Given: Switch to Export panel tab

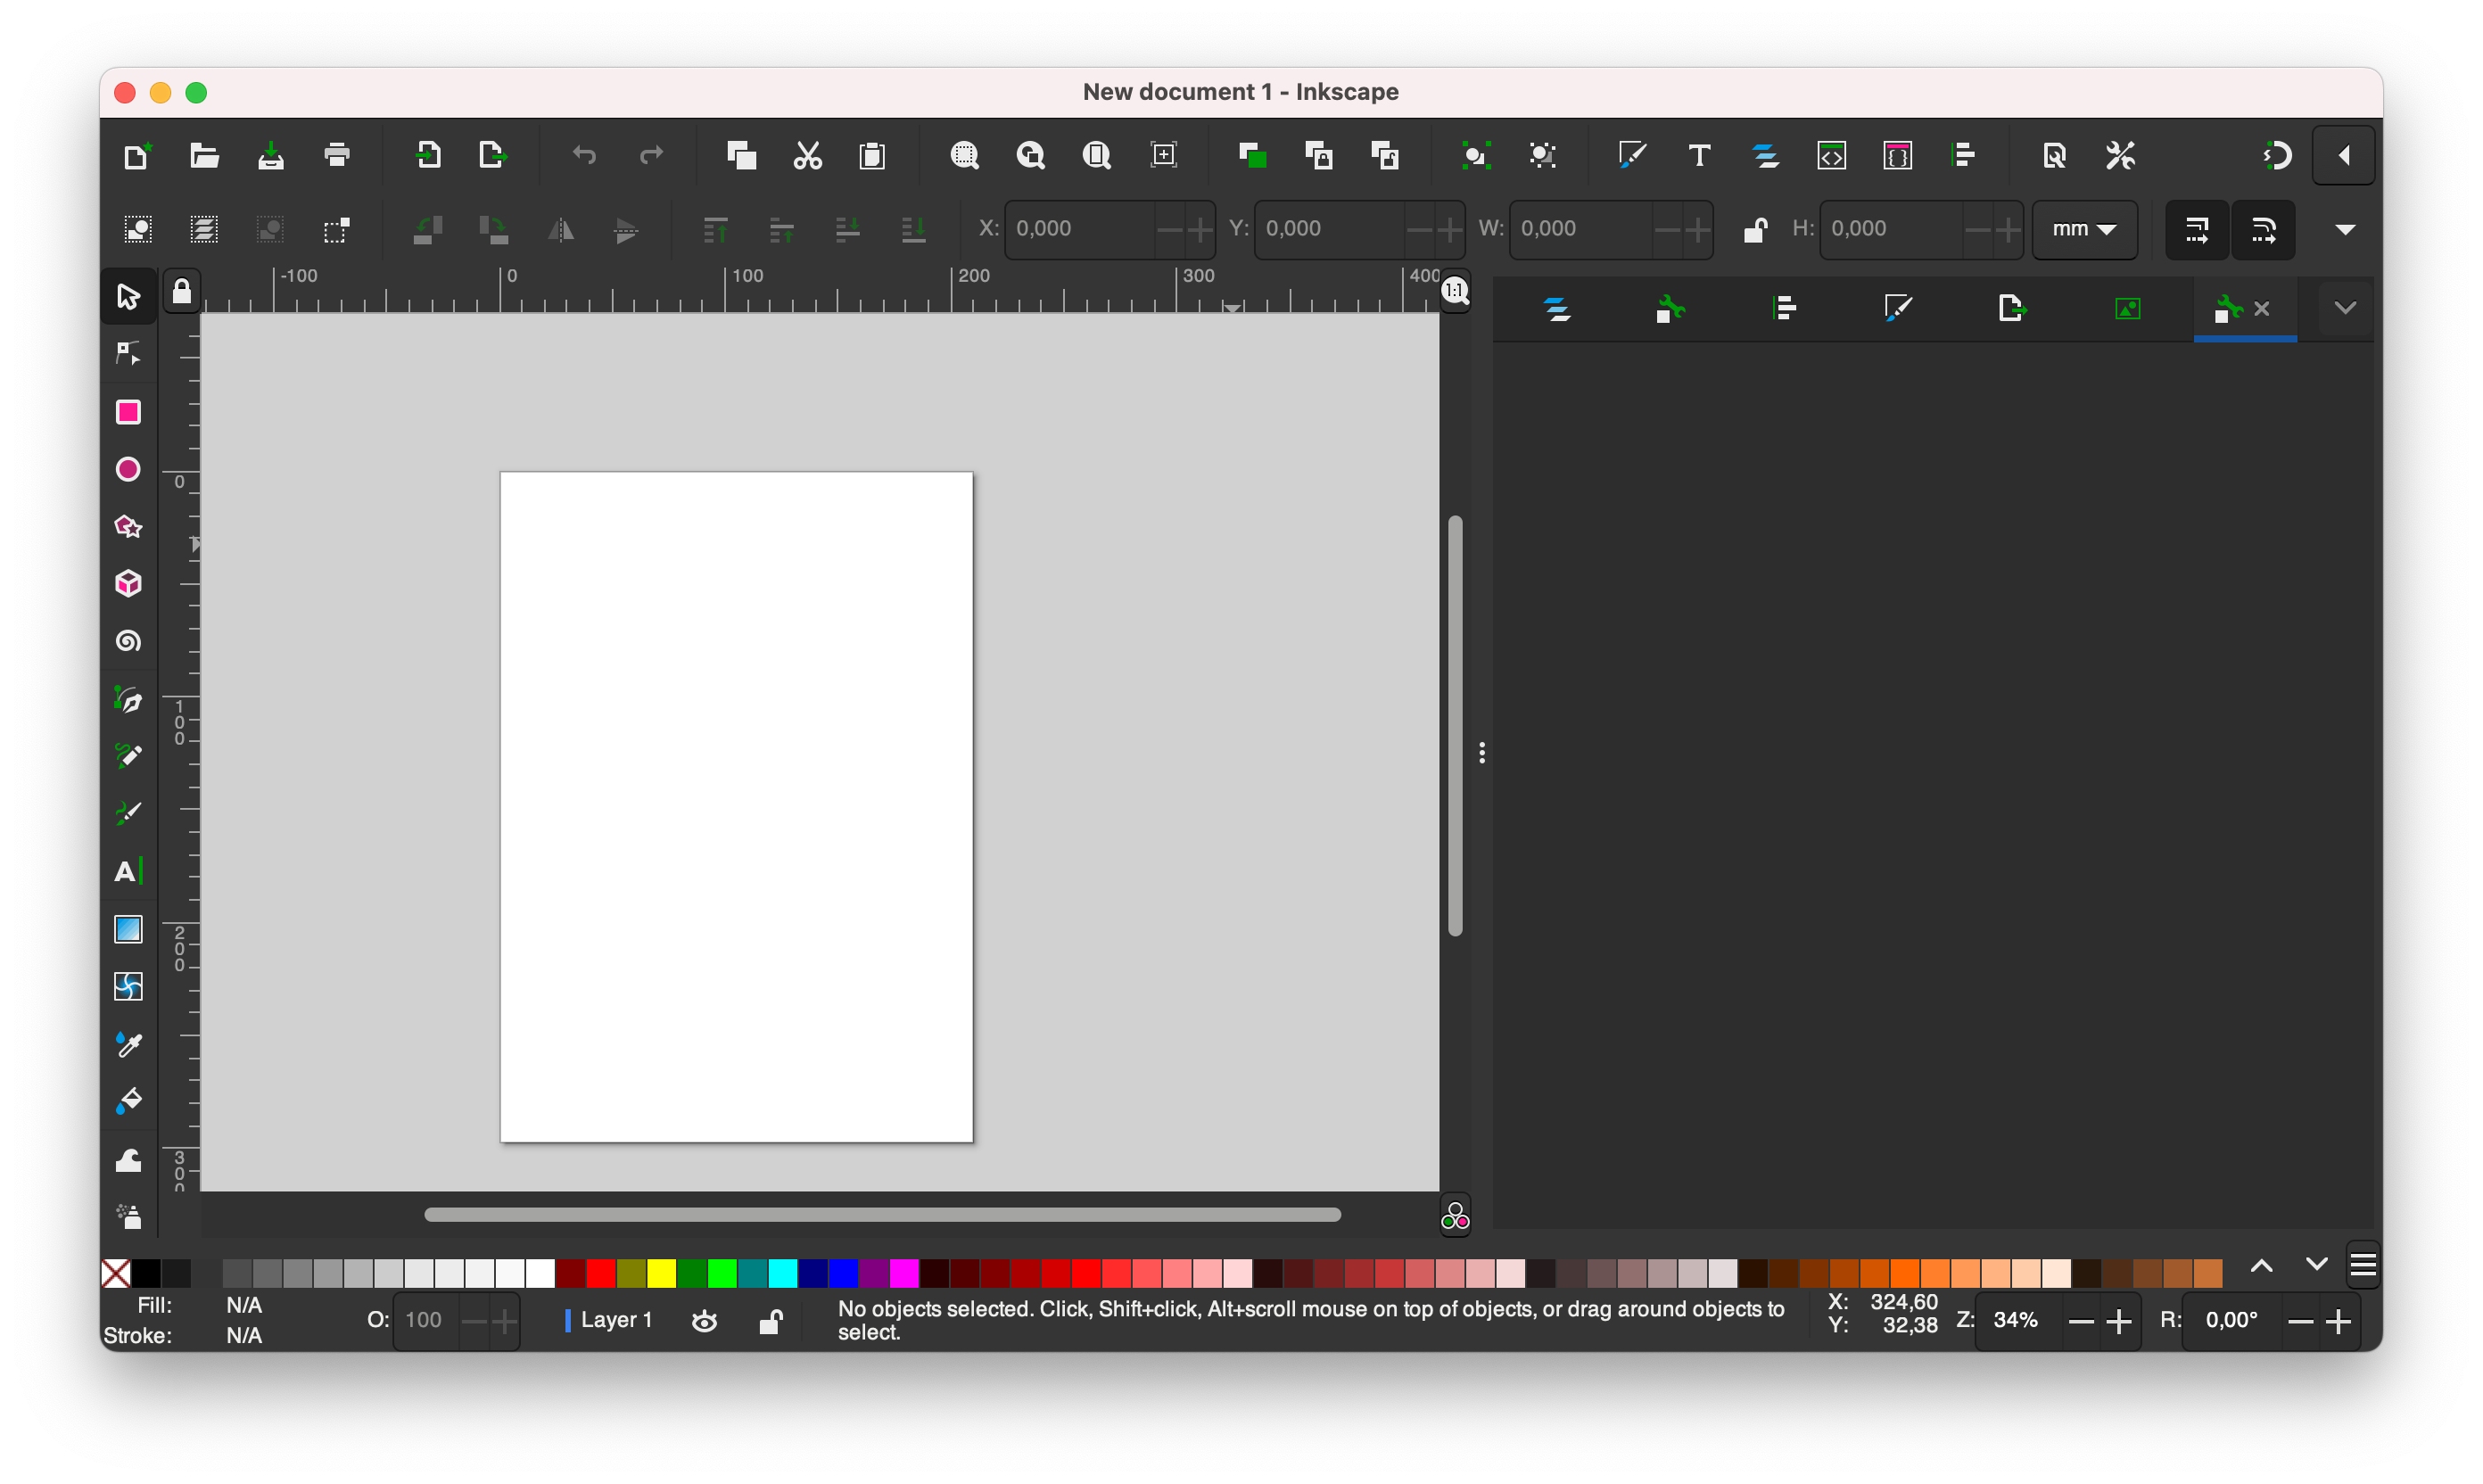Looking at the screenshot, I should click(x=2011, y=308).
